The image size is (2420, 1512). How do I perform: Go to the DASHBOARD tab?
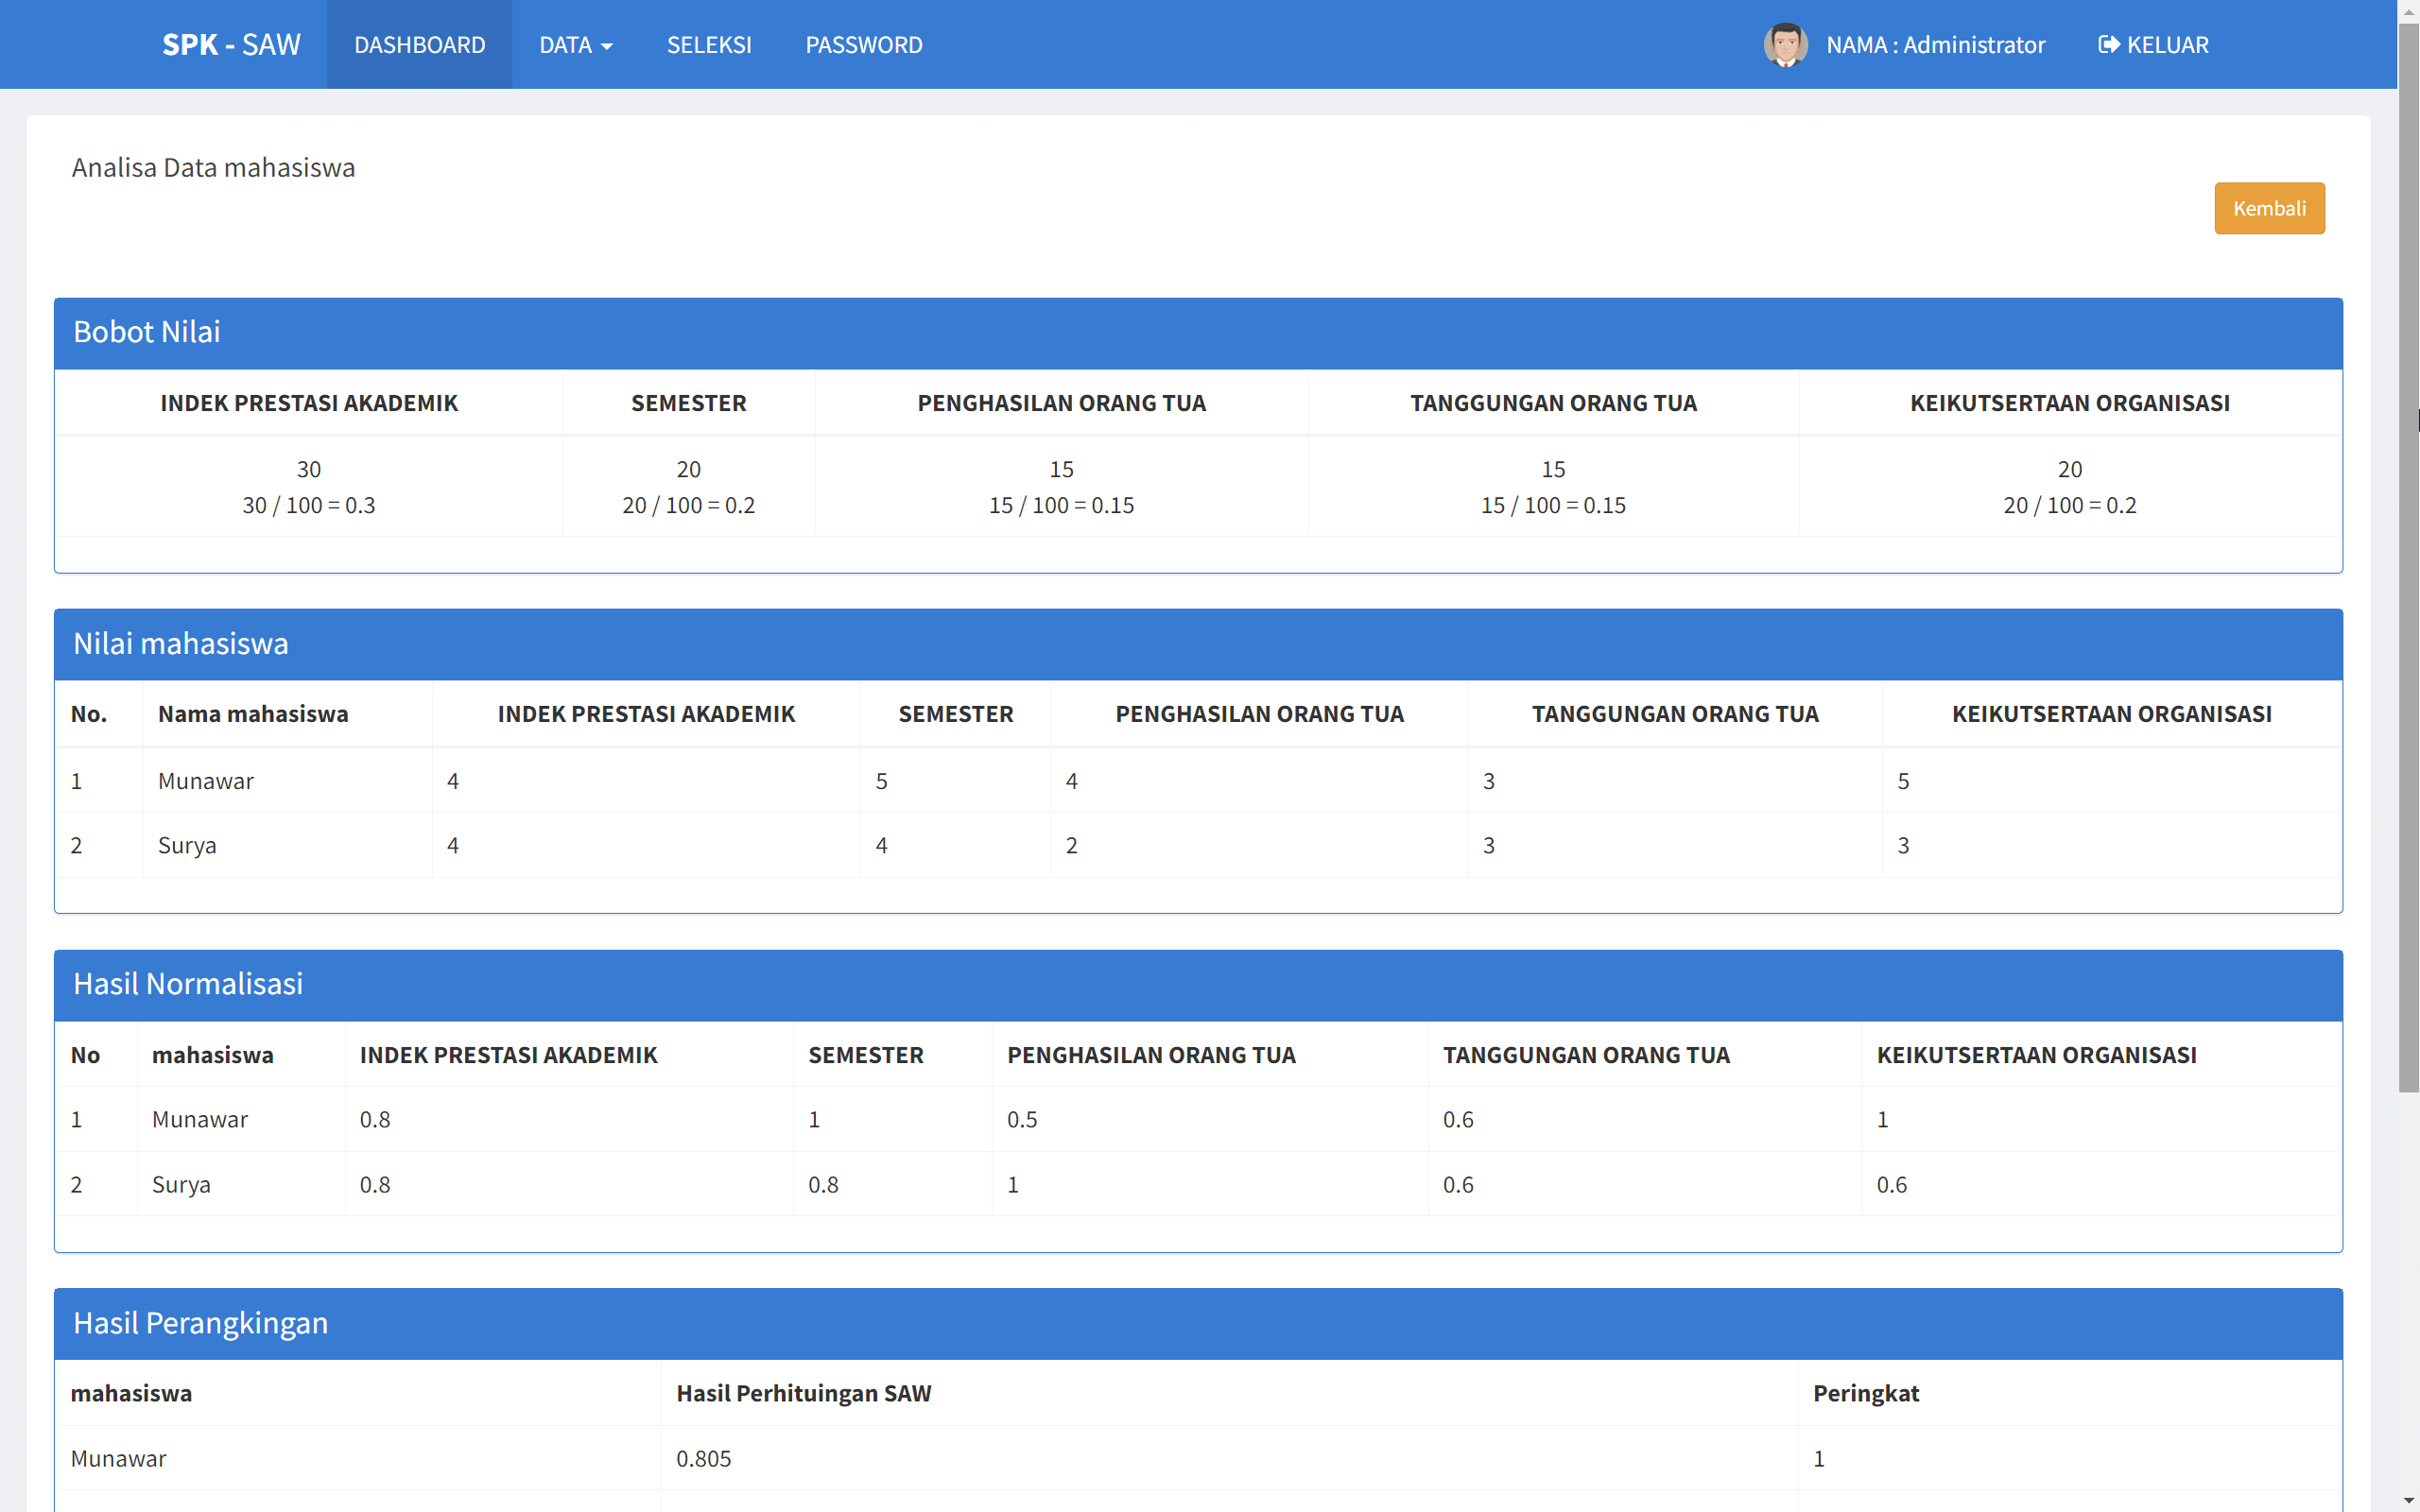[419, 45]
